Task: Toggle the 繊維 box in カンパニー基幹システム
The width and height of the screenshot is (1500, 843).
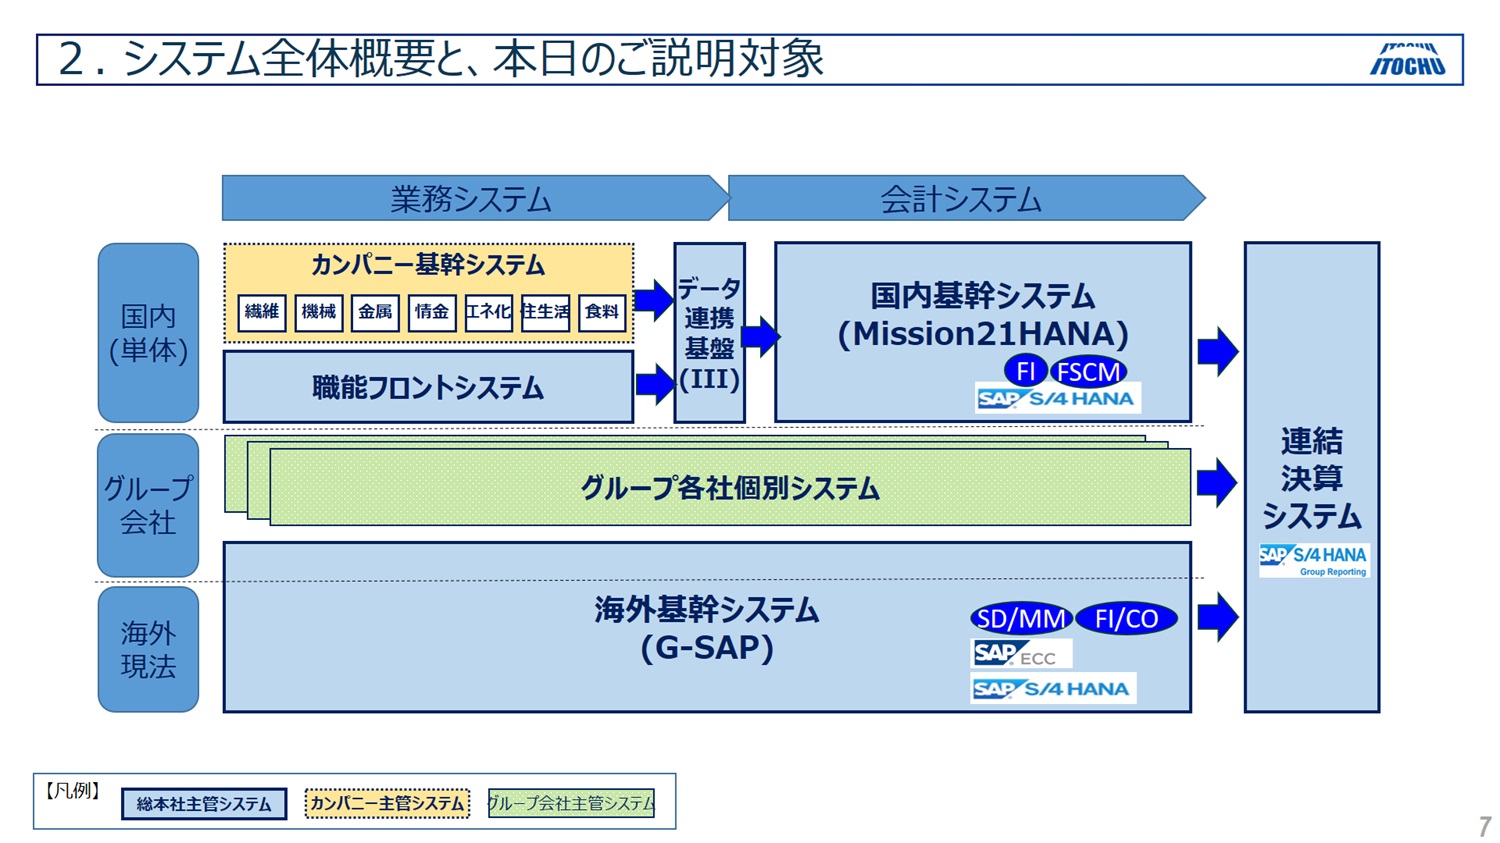Action: click(x=261, y=312)
